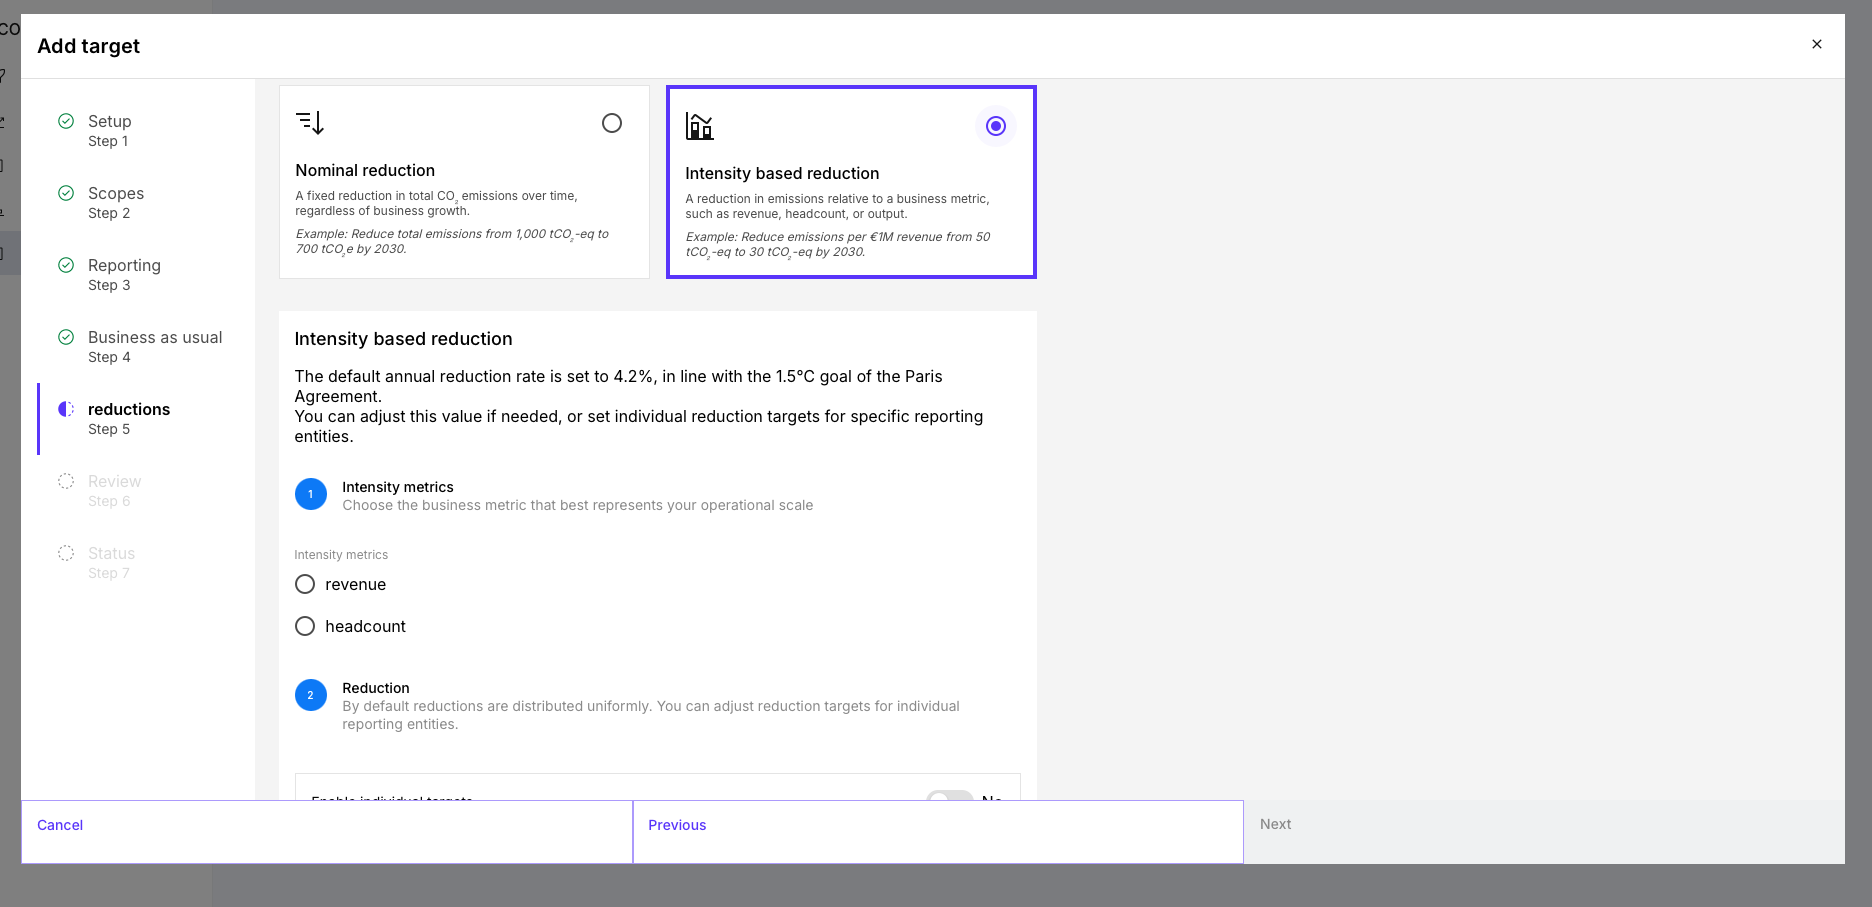Click the Business as usual checkmark icon
The height and width of the screenshot is (907, 1872).
coord(66,337)
